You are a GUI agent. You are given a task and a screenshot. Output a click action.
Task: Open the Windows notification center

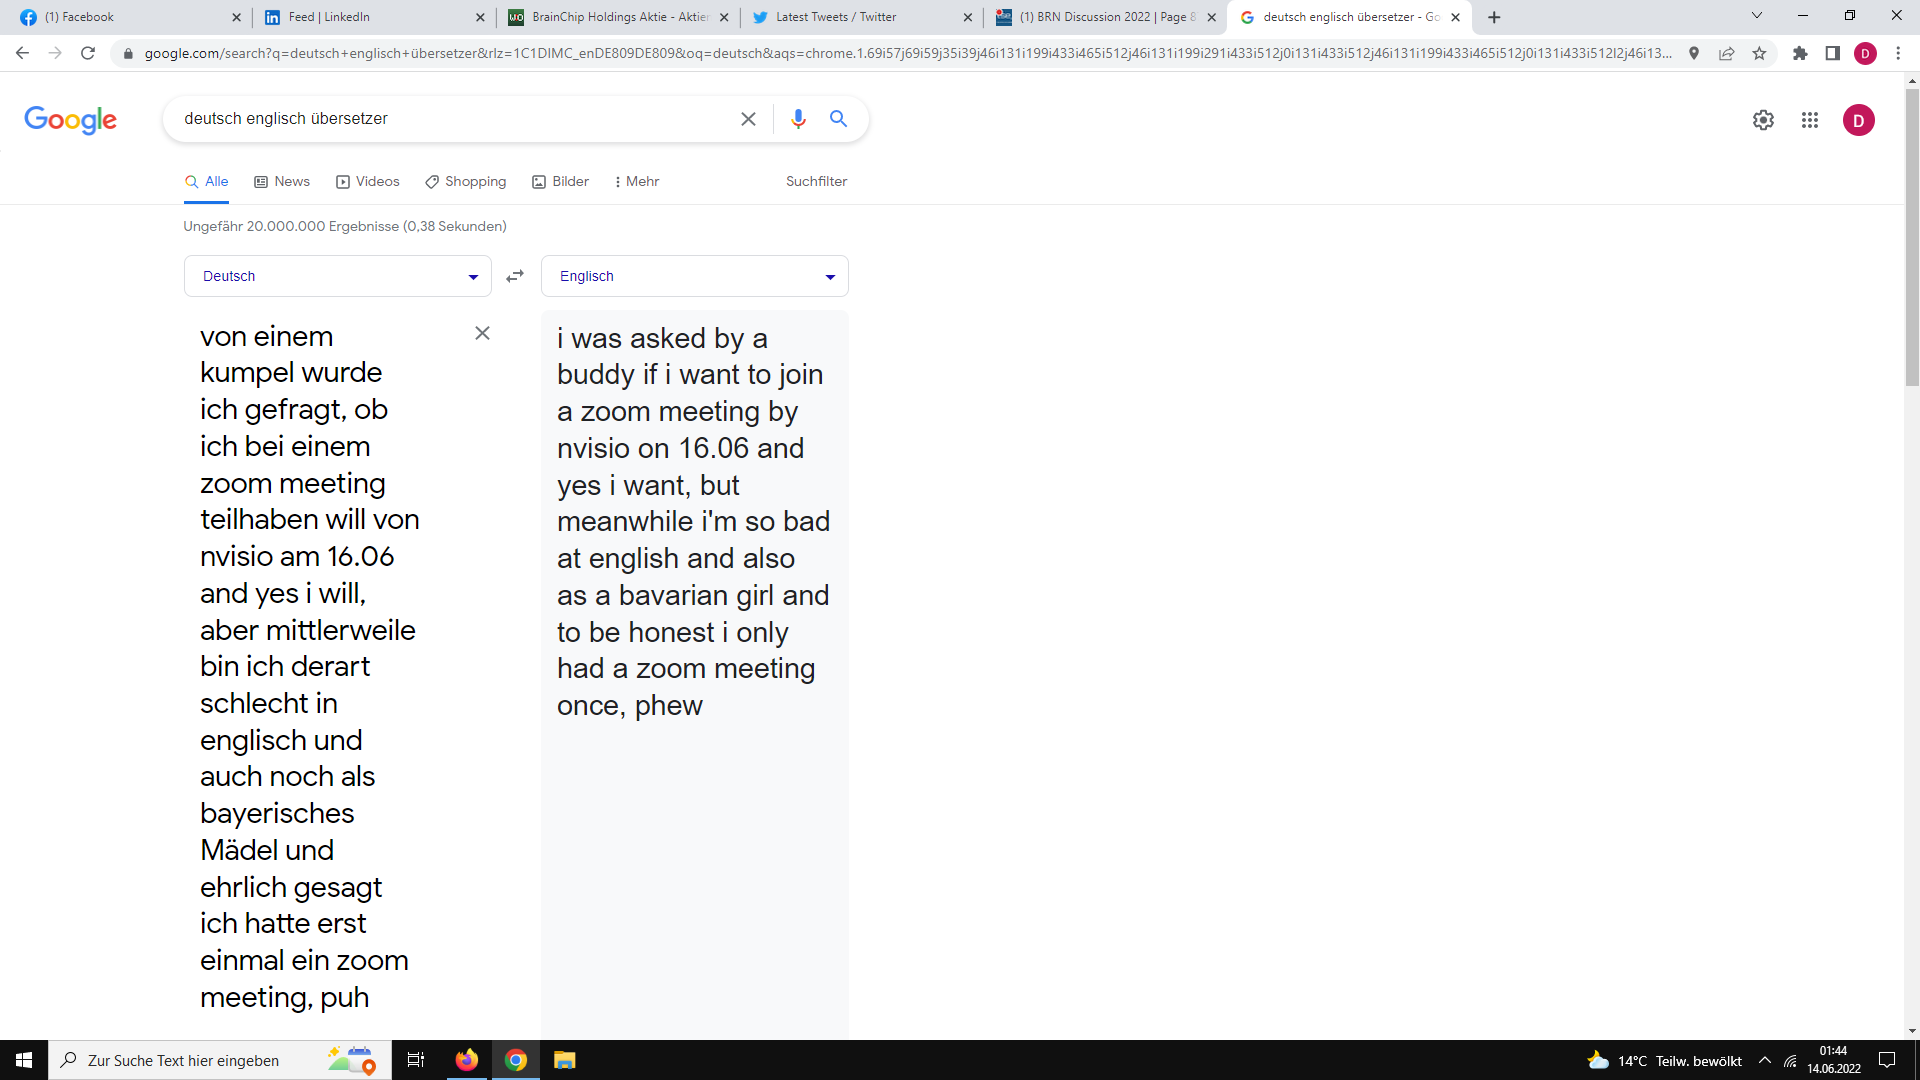[1887, 1060]
